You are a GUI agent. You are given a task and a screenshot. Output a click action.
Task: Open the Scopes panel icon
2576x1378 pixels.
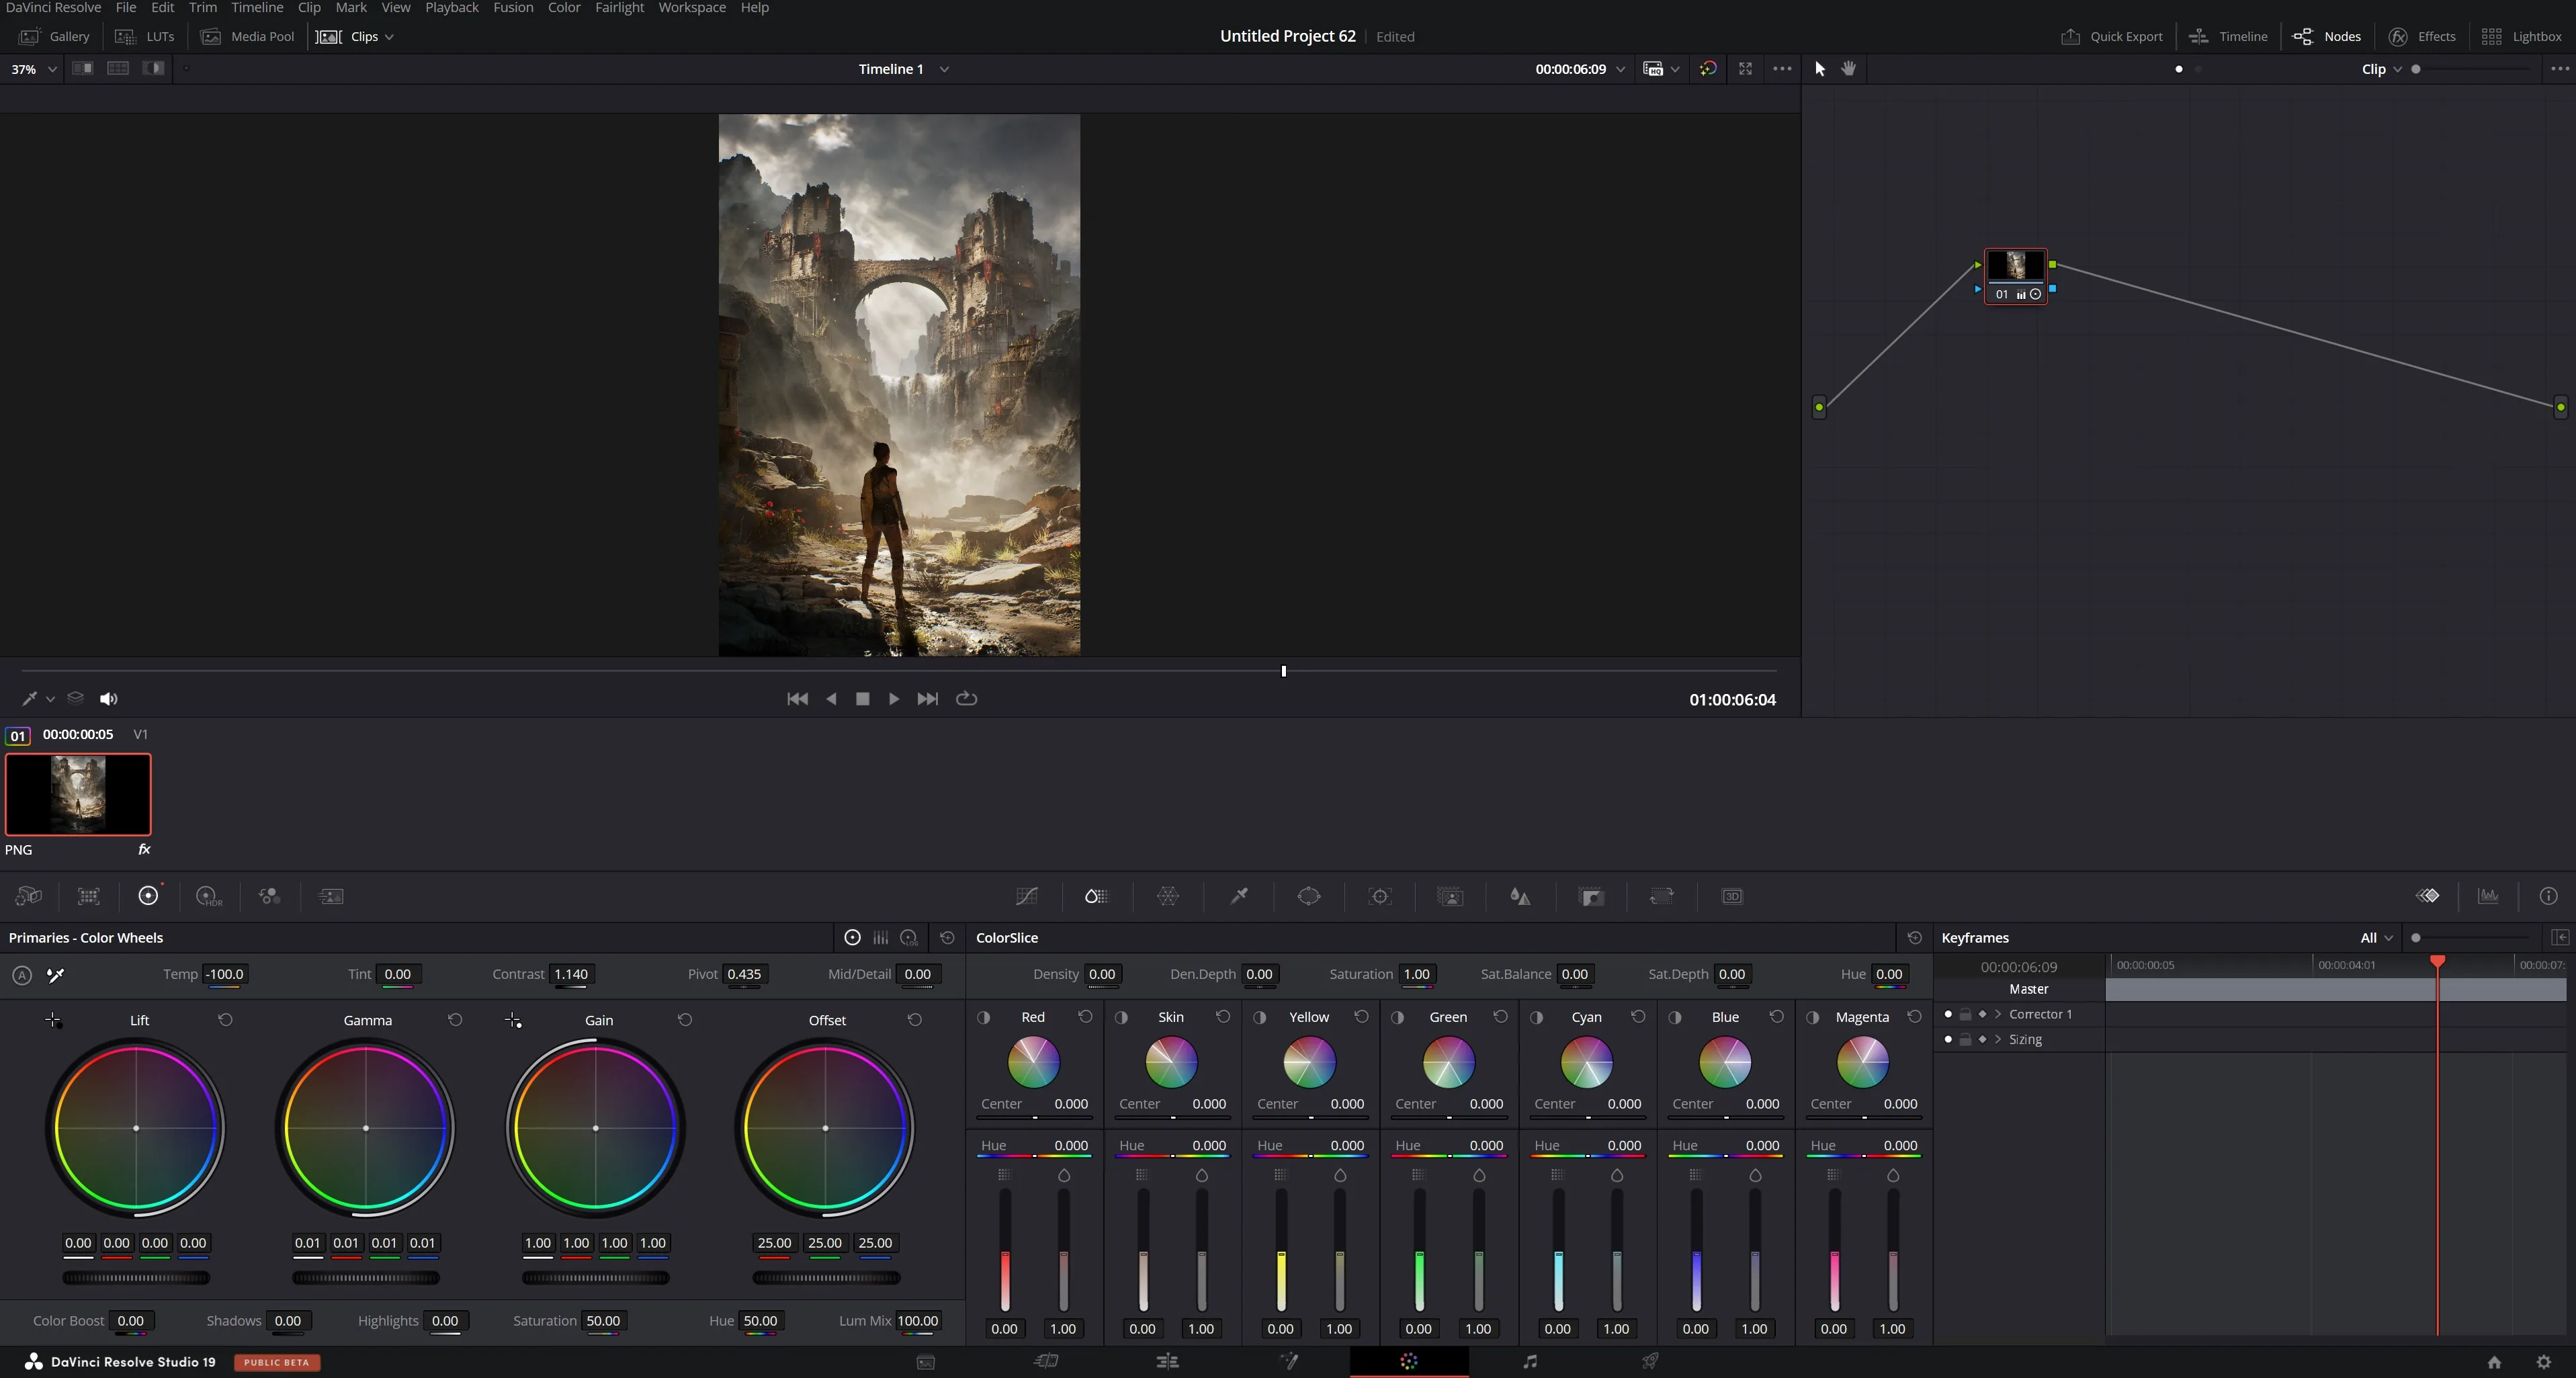pos(2488,896)
